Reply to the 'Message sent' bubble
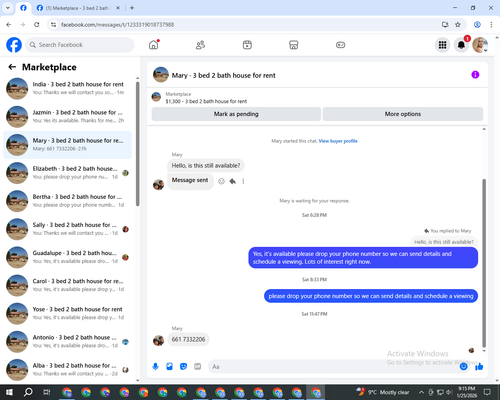 [233, 181]
